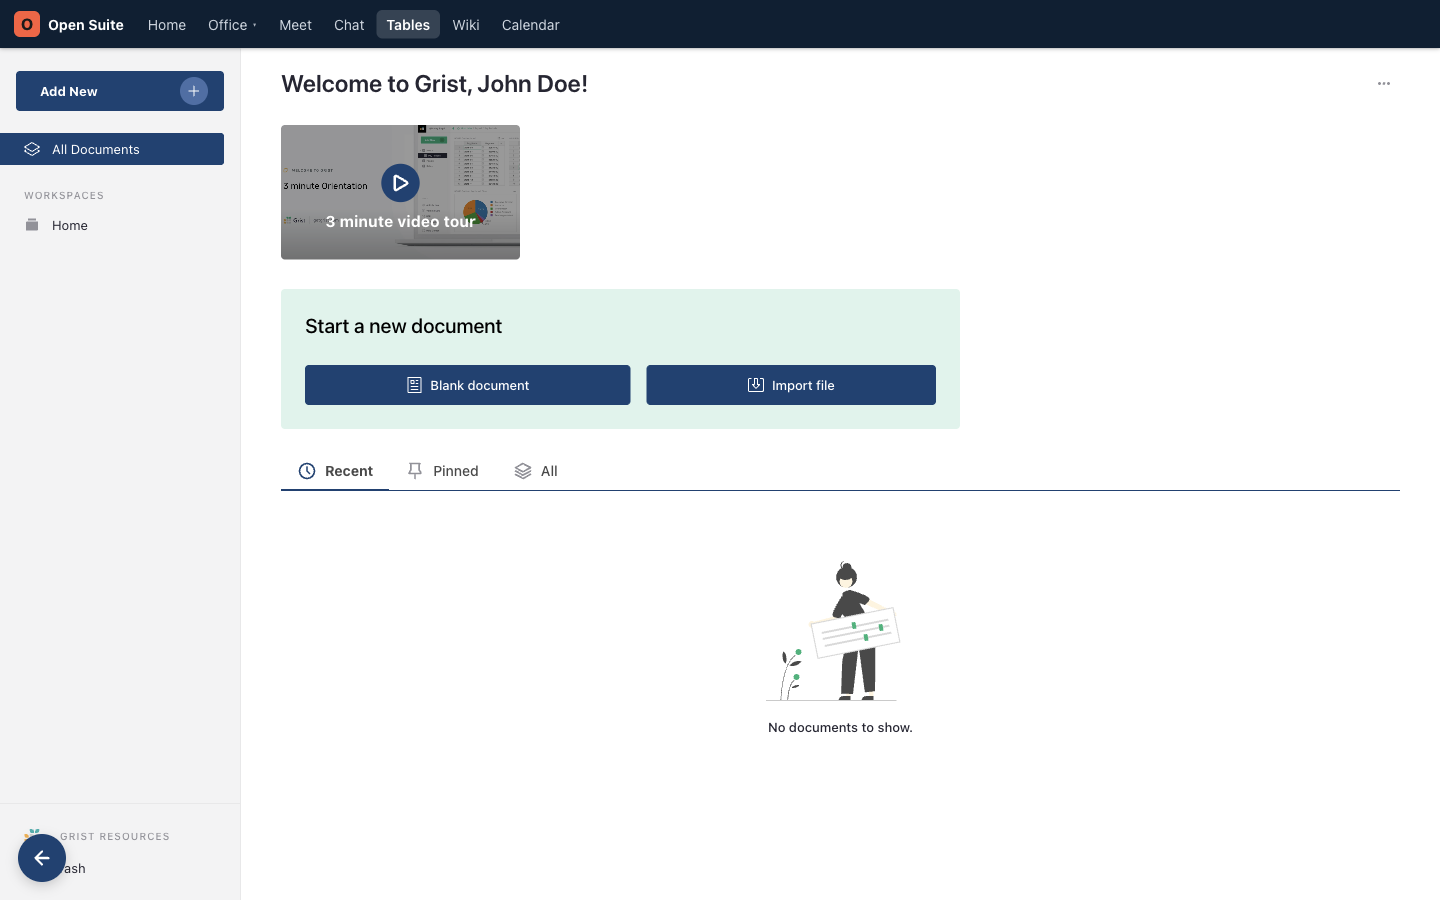Create a Blank document
1440x900 pixels.
pos(468,385)
